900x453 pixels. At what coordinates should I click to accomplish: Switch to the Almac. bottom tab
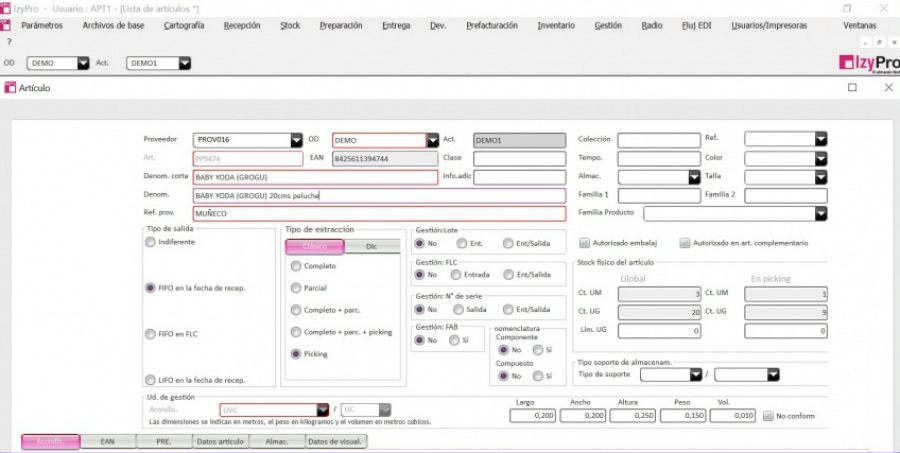tap(277, 442)
